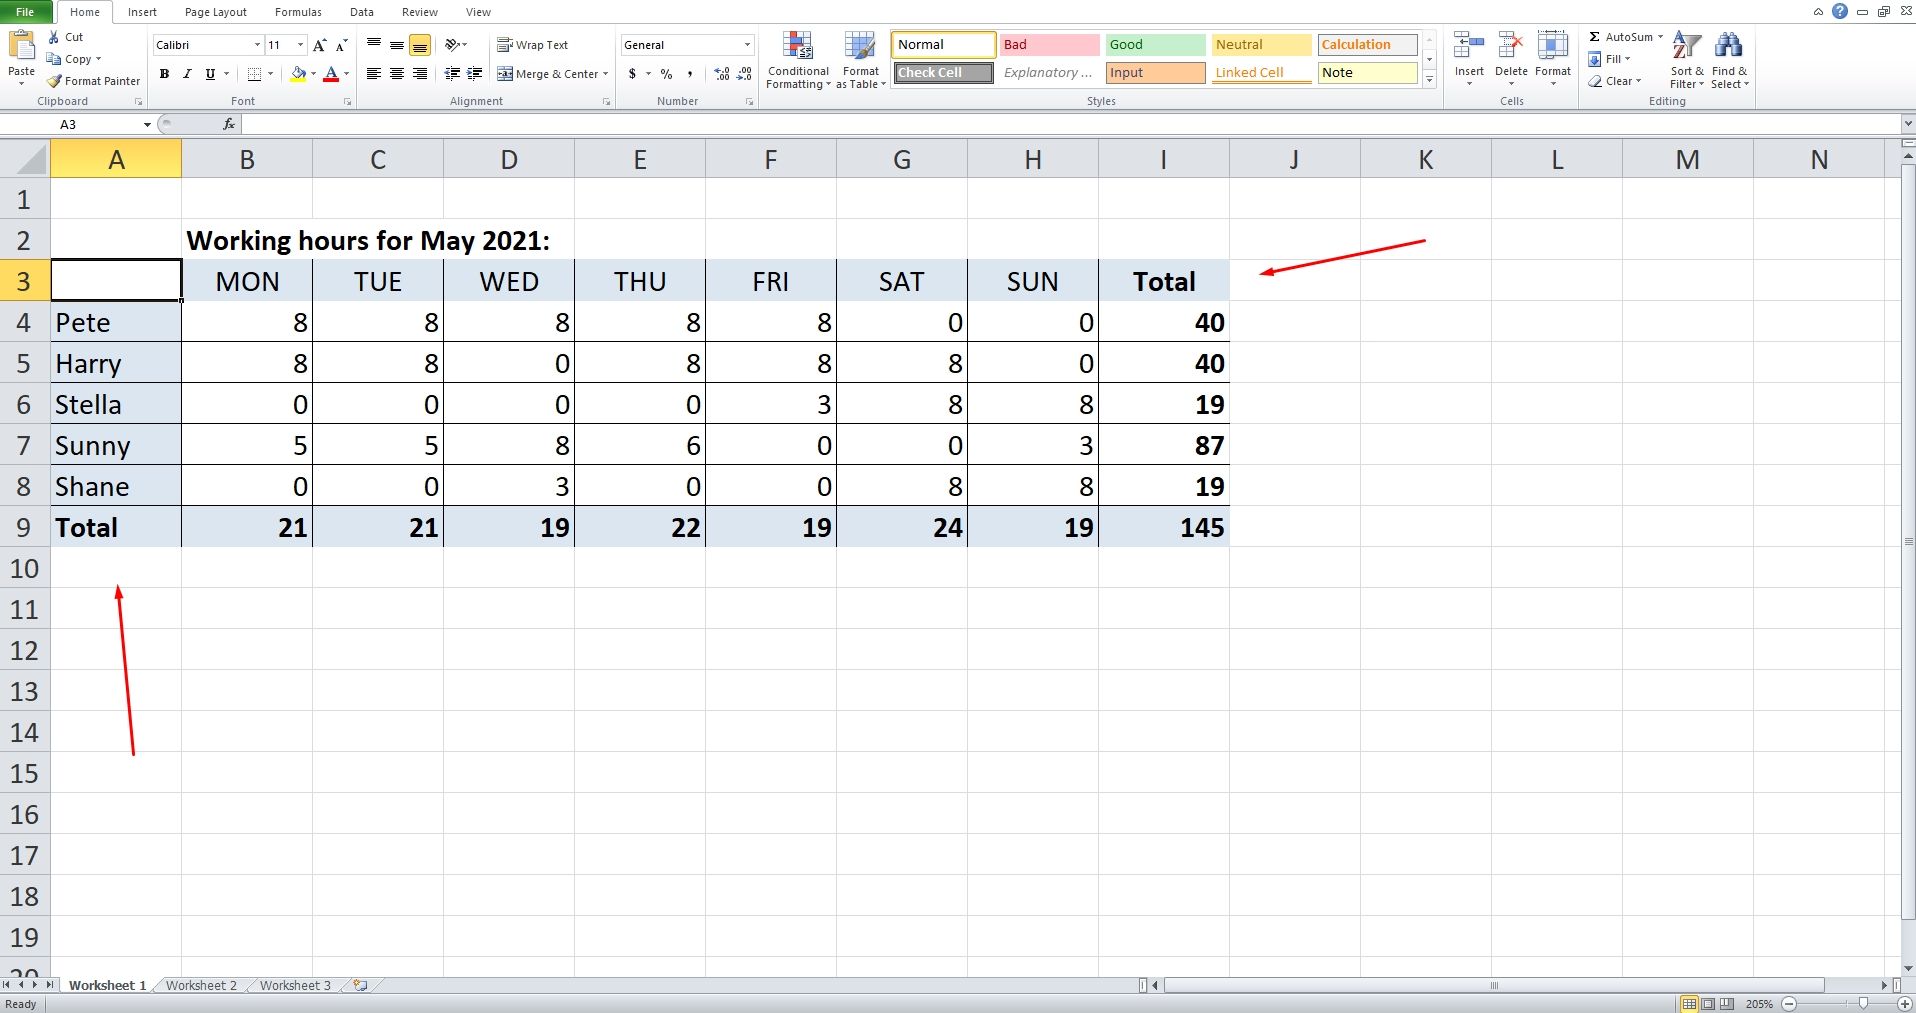The width and height of the screenshot is (1916, 1013).
Task: Toggle Bold formatting
Action: tap(164, 74)
